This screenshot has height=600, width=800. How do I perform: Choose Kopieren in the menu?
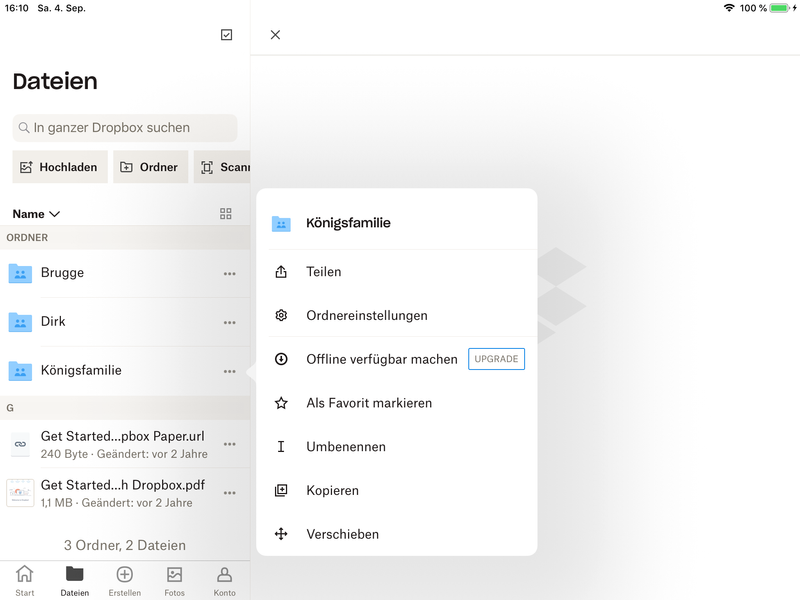point(397,490)
